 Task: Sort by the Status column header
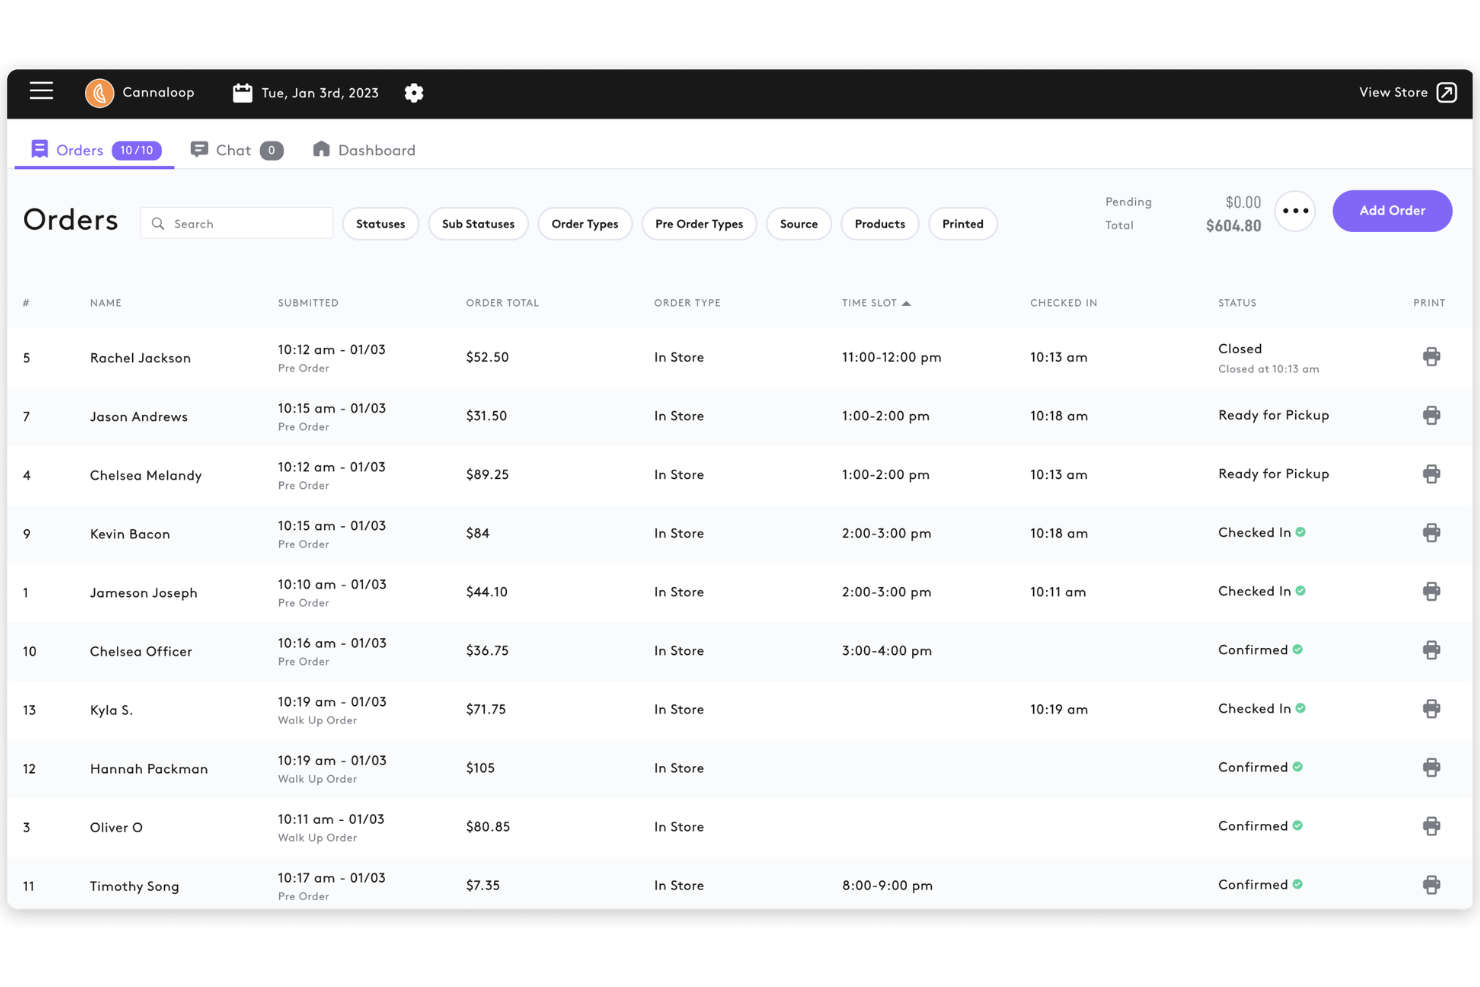pos(1237,303)
